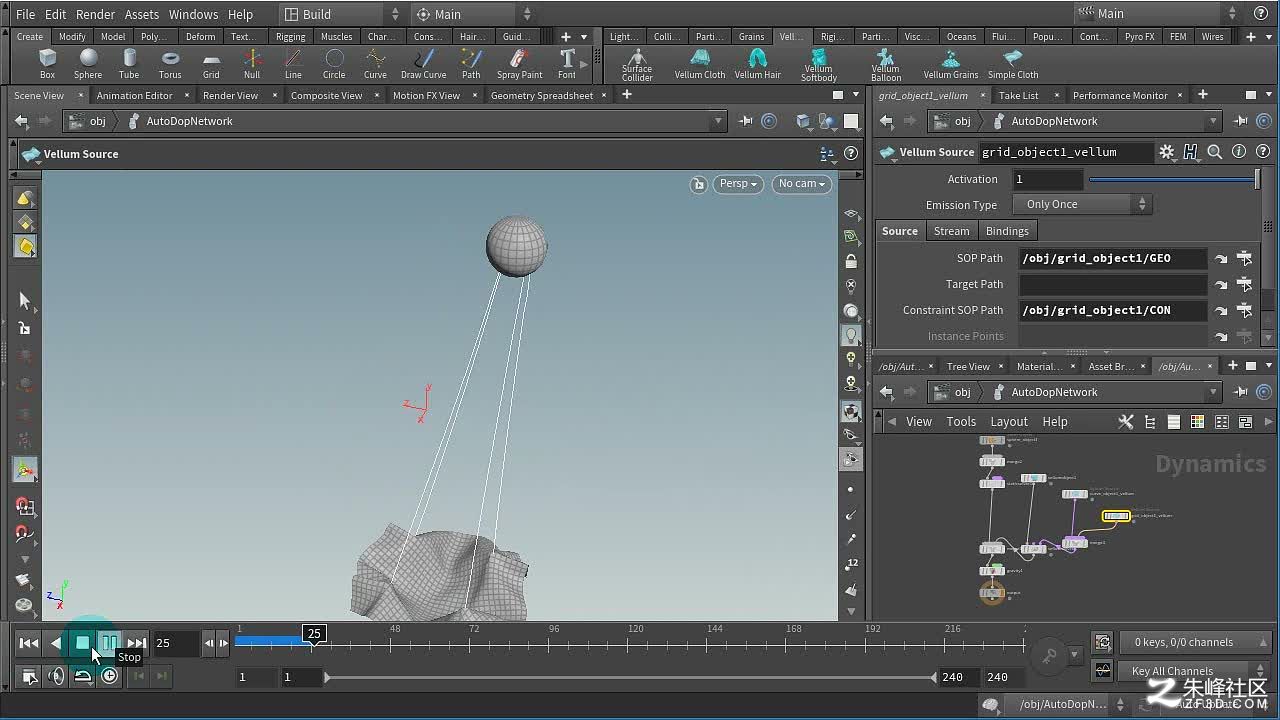Select the Path shelf tool
Viewport: 1280px width, 720px height.
[471, 64]
